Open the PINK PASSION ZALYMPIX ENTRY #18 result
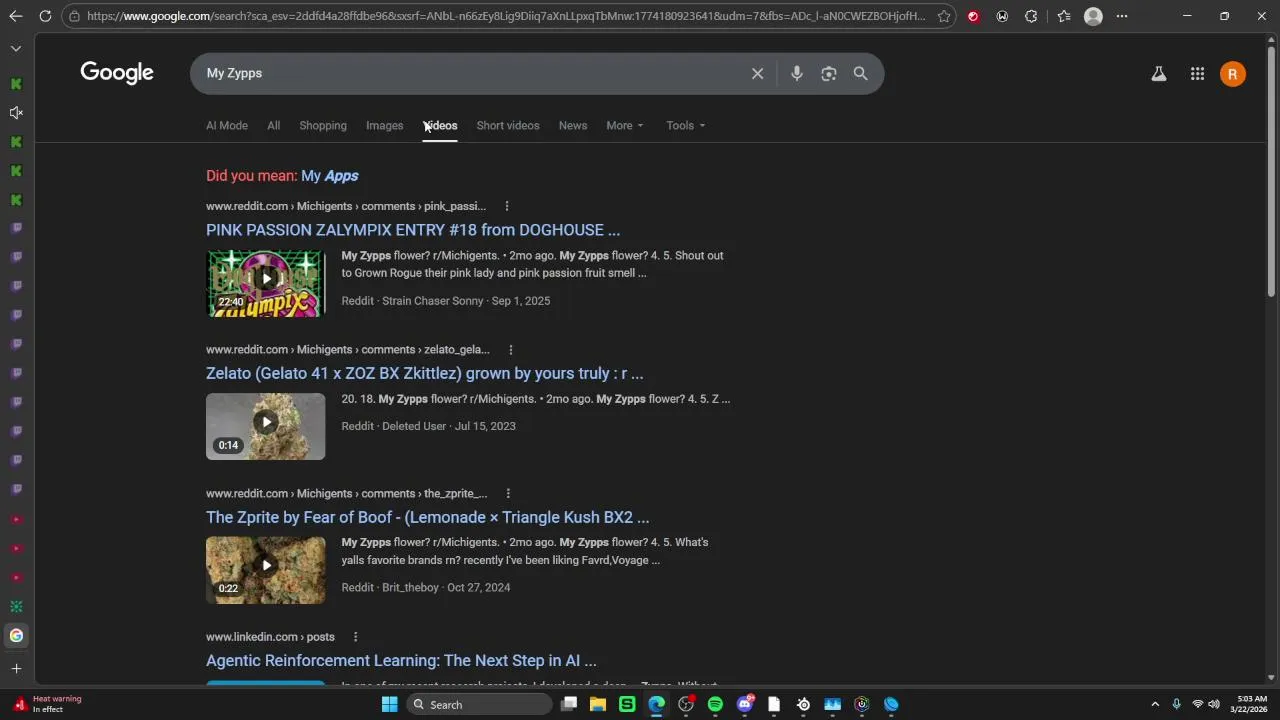This screenshot has height=720, width=1280. tap(413, 230)
